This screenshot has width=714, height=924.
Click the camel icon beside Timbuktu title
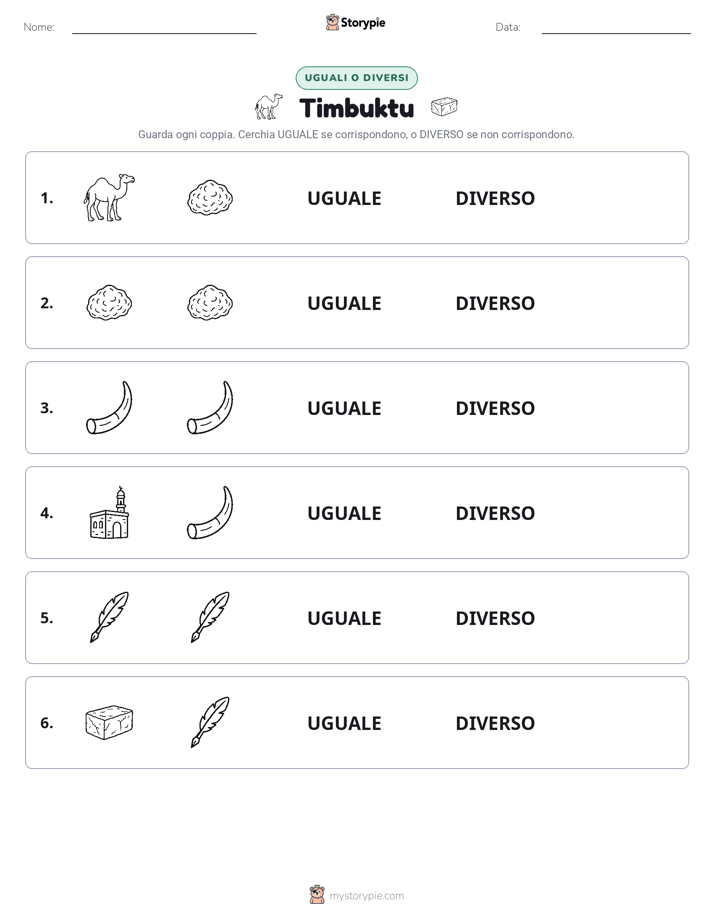click(x=269, y=106)
